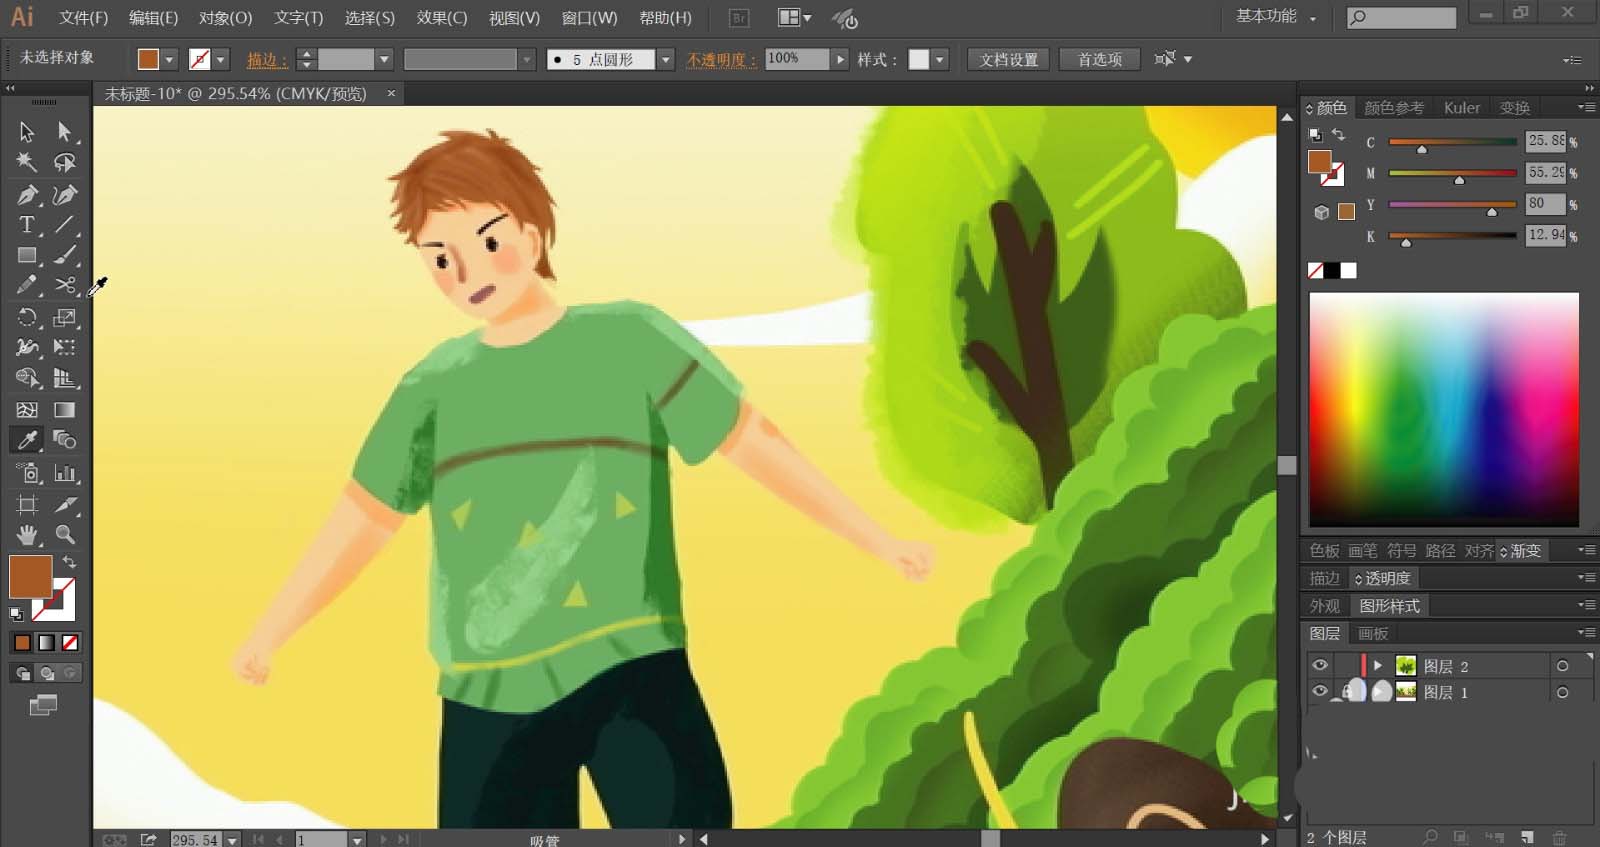Select the Shape Builder tool
This screenshot has height=847, width=1600.
27,378
